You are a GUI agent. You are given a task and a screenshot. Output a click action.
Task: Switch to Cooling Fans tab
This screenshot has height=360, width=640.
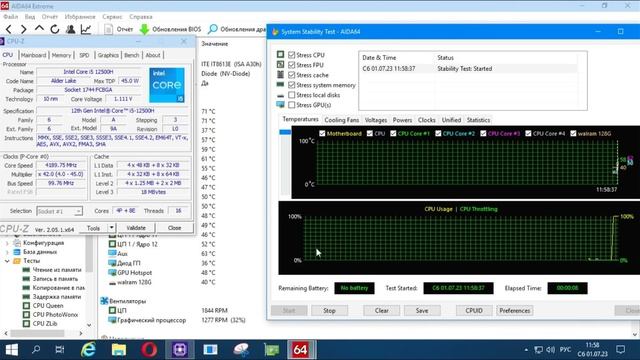342,120
